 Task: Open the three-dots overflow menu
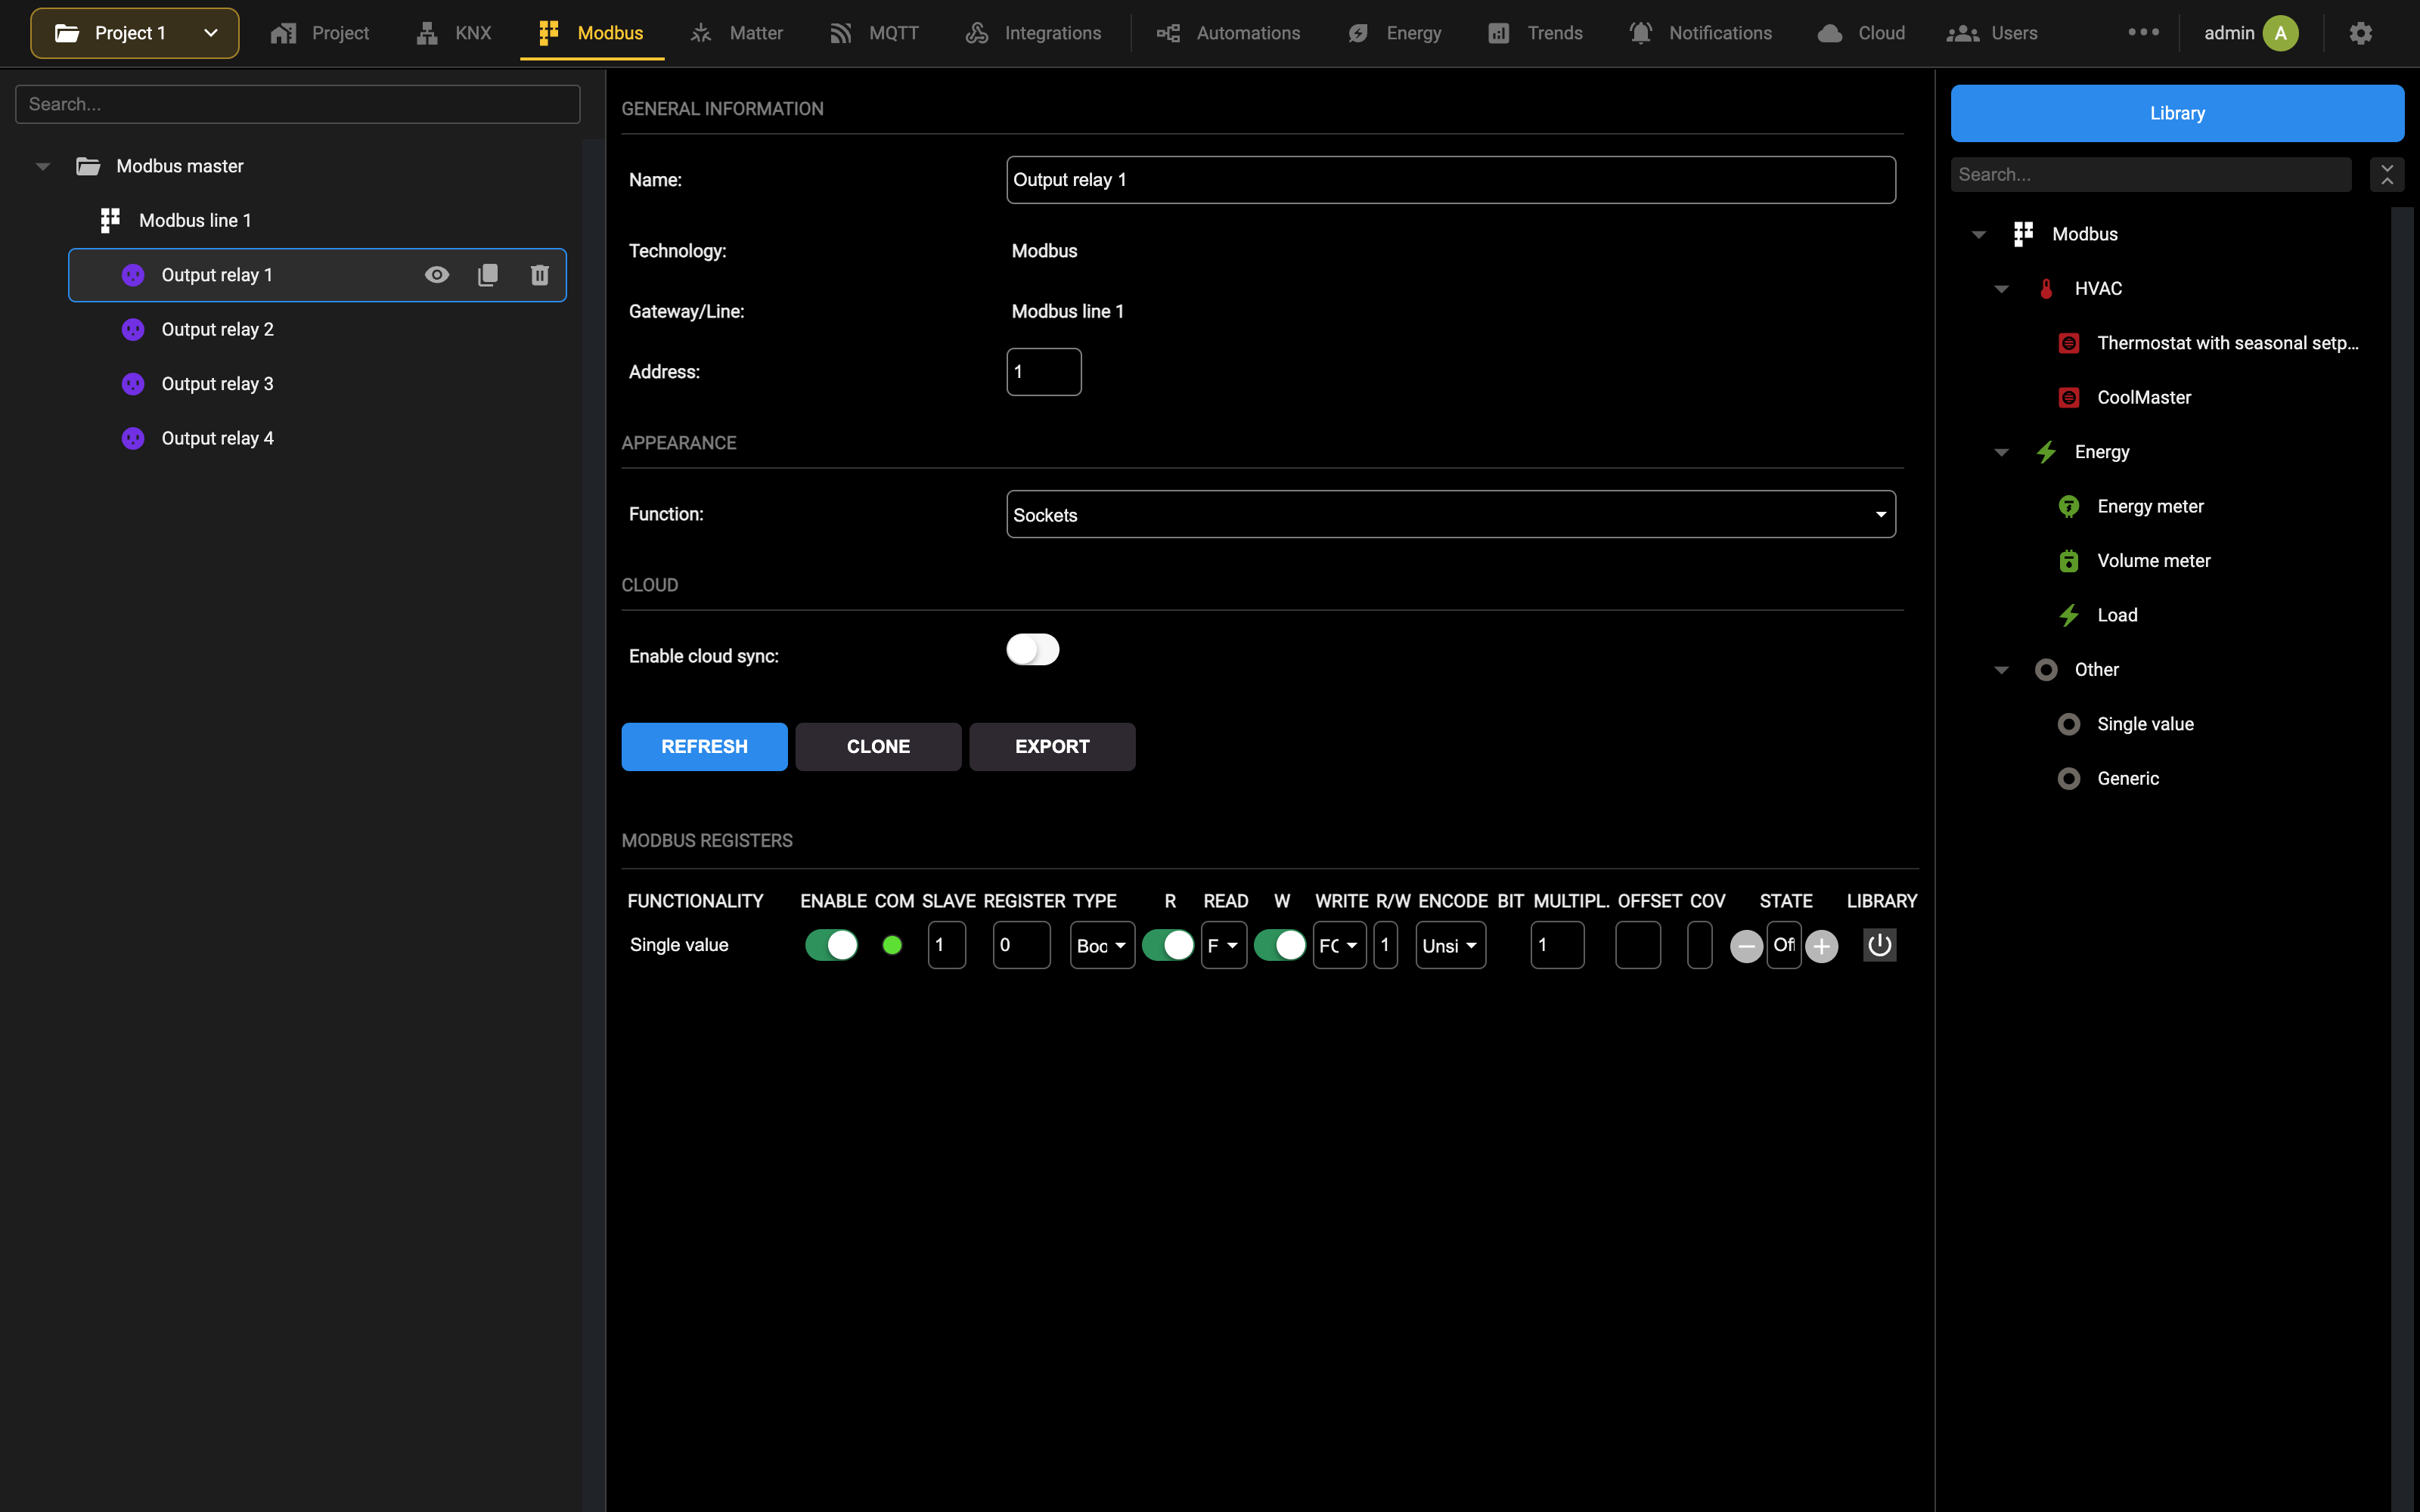(2143, 32)
